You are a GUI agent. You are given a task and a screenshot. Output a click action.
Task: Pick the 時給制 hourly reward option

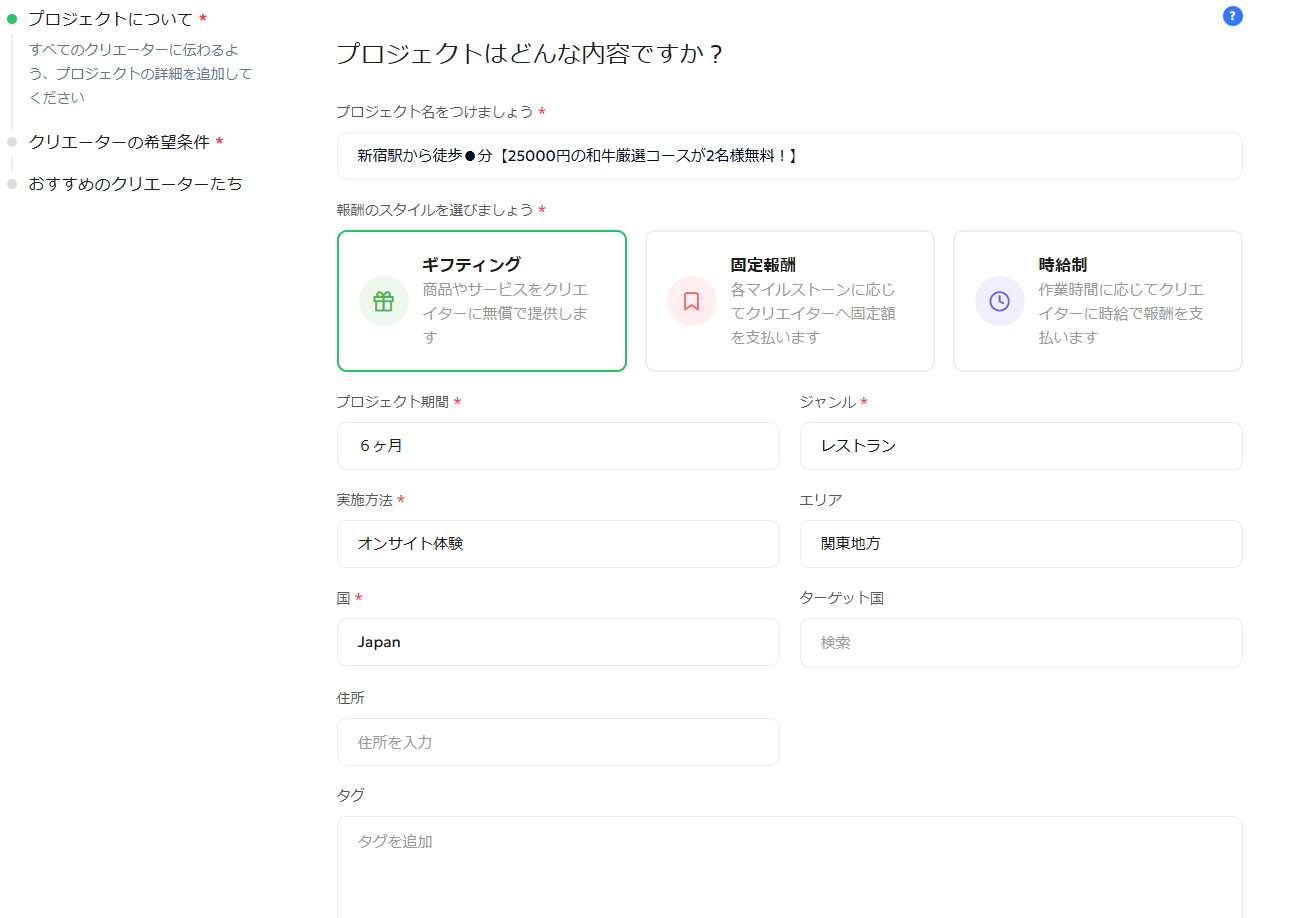[x=1098, y=301]
